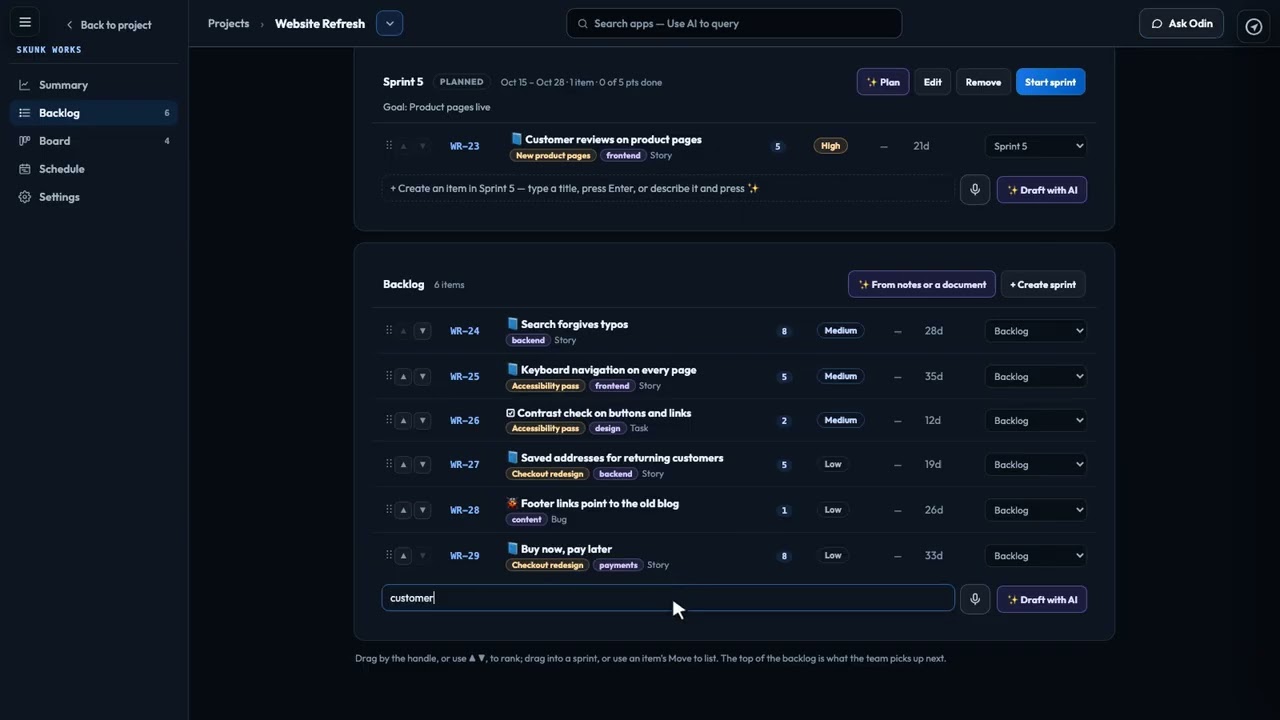Open the Backlog dropdown for WR-26
1280x720 pixels.
1036,421
